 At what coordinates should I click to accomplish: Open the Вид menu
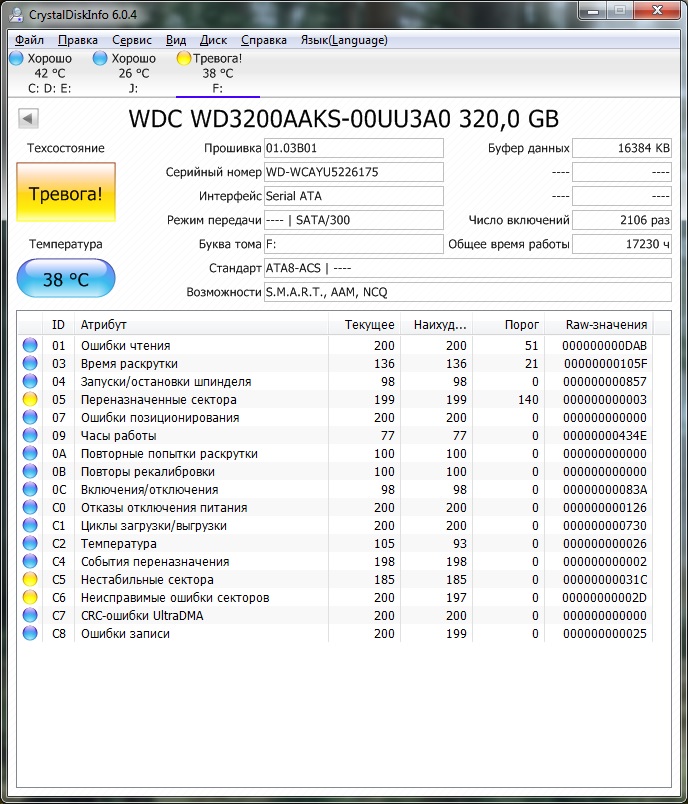(x=175, y=40)
